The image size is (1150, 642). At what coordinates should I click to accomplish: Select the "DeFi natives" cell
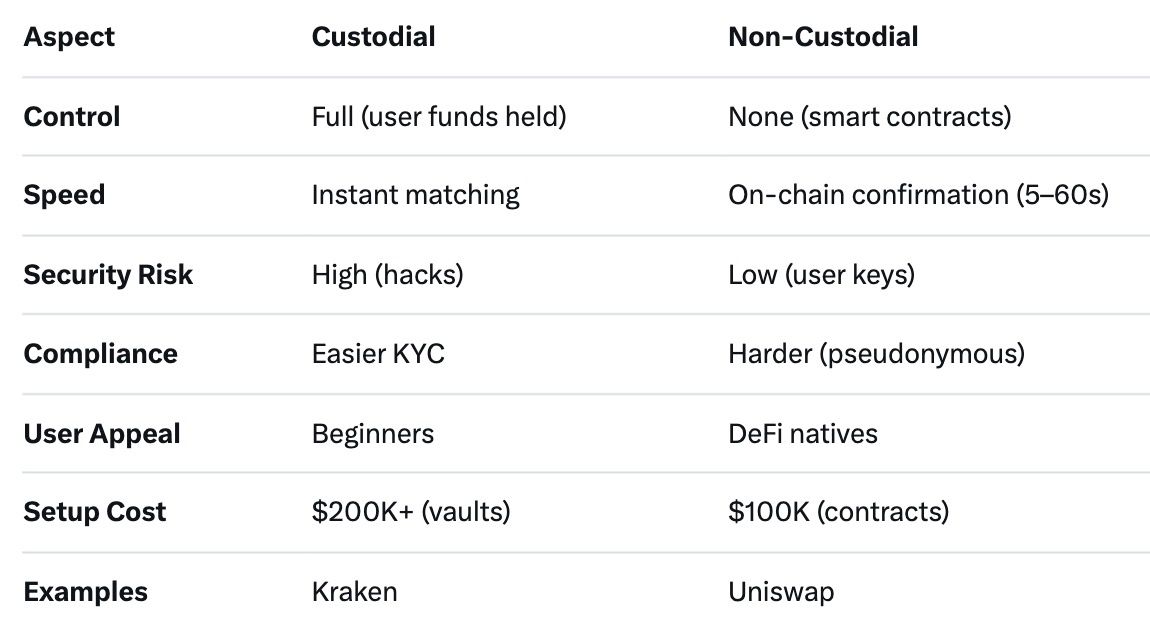(x=803, y=434)
